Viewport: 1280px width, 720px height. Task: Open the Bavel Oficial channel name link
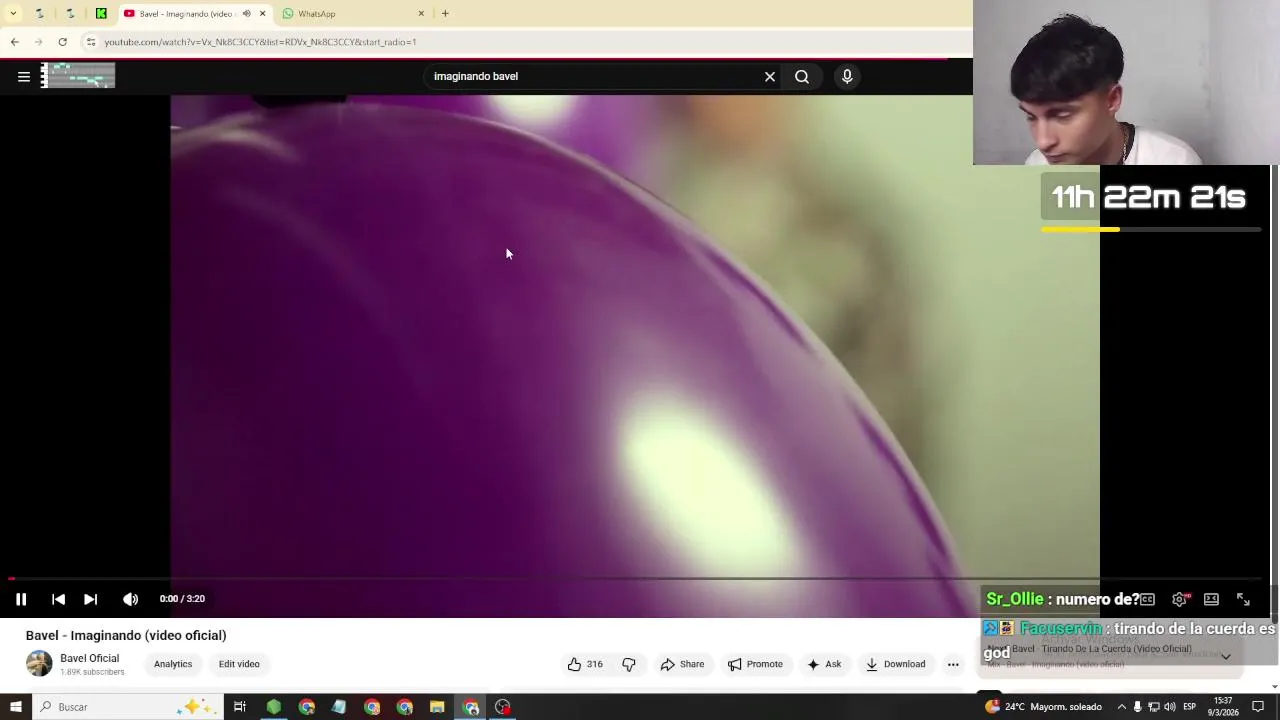pyautogui.click(x=89, y=658)
